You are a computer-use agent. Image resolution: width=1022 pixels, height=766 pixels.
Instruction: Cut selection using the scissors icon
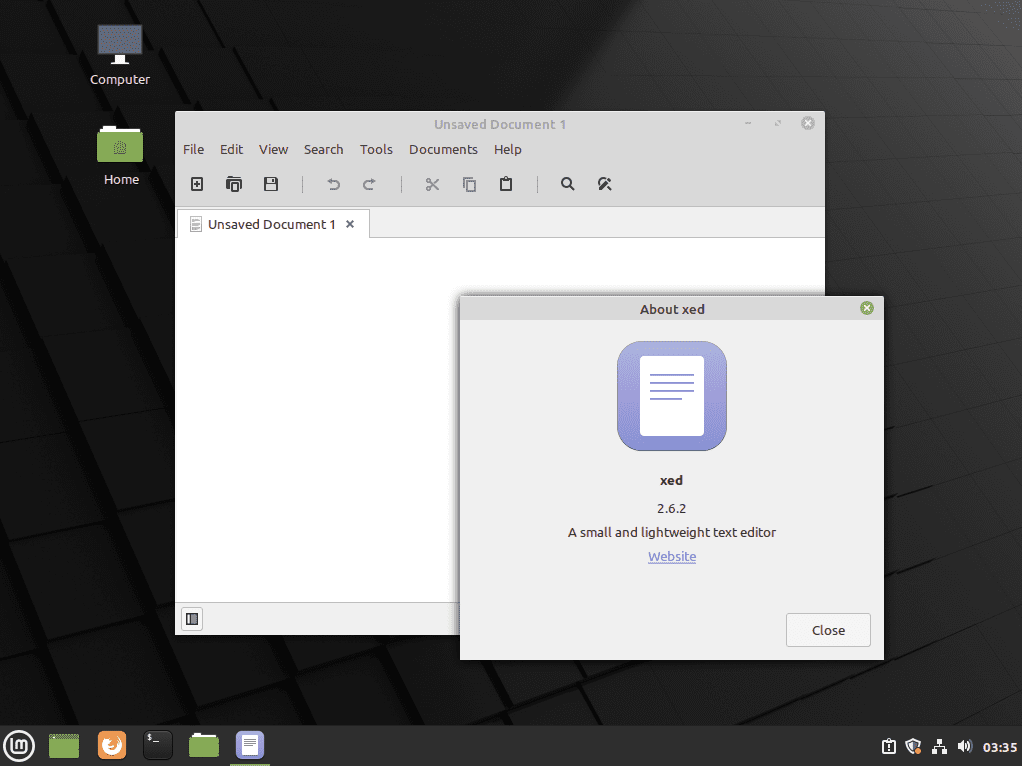(x=432, y=184)
